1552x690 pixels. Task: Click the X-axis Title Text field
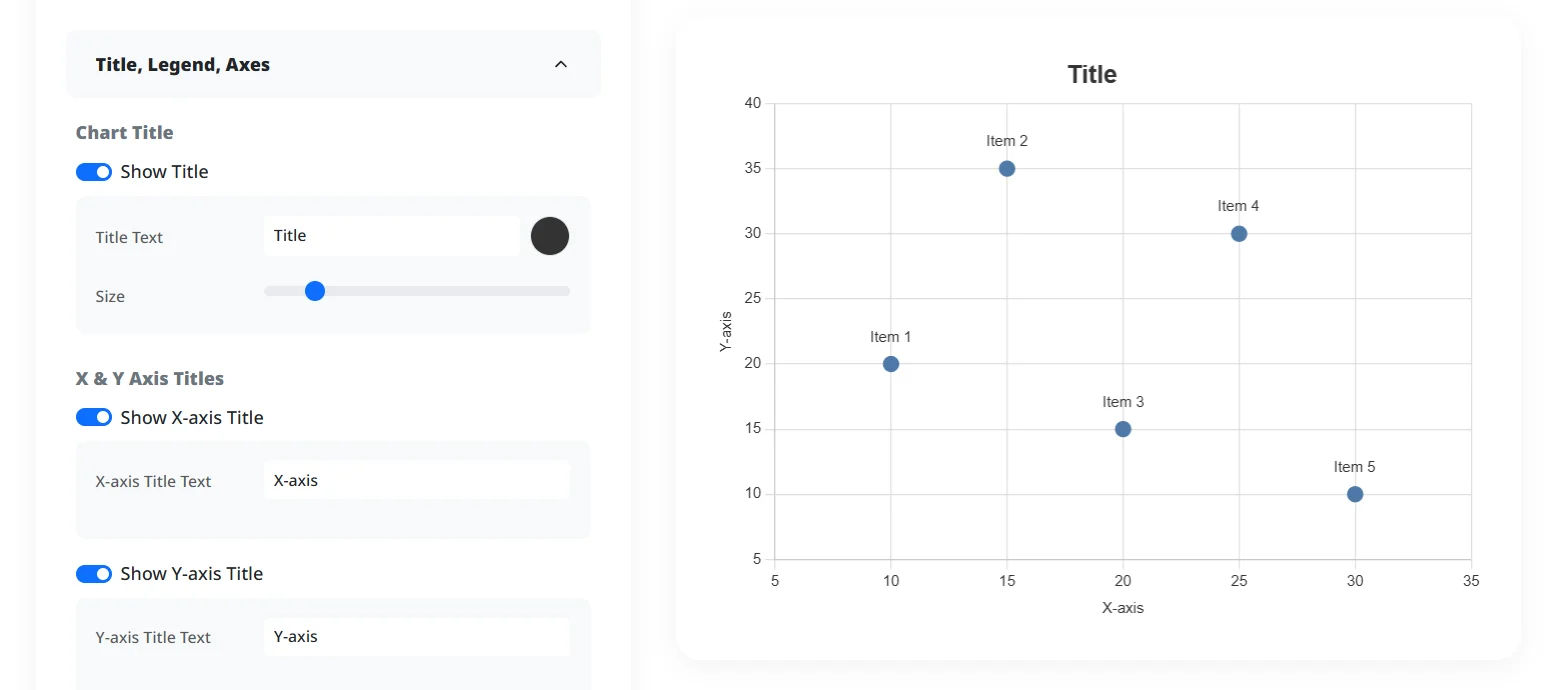tap(417, 480)
